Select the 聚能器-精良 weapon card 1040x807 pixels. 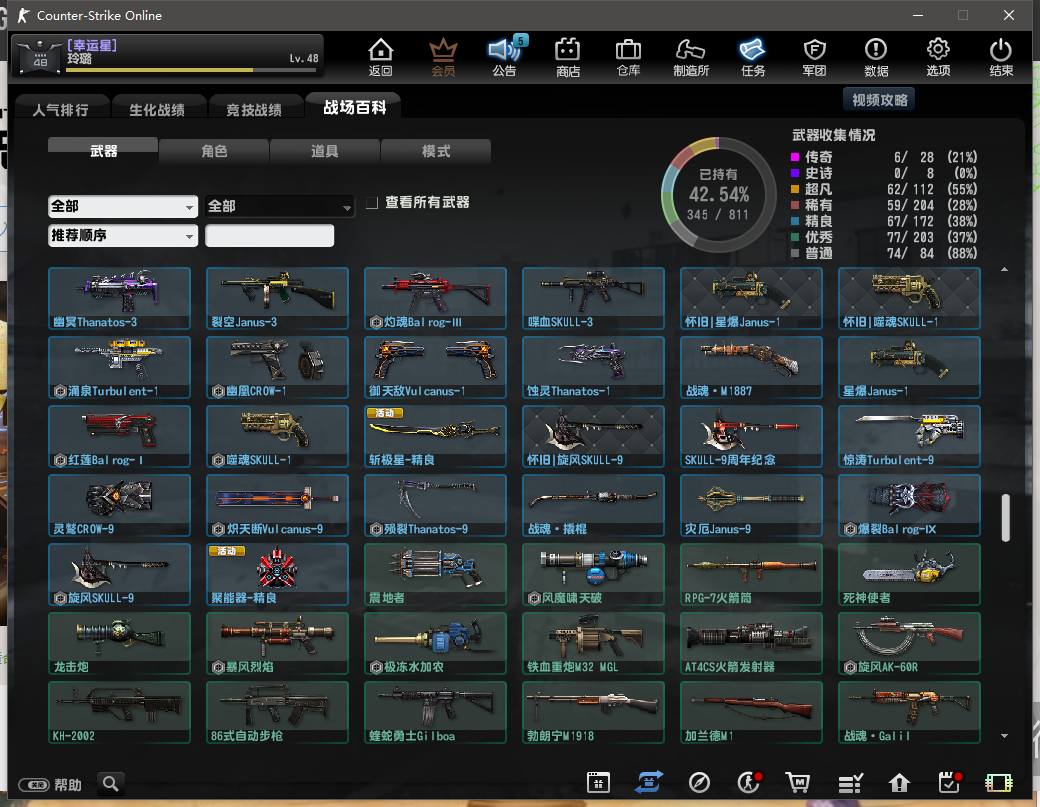point(277,574)
